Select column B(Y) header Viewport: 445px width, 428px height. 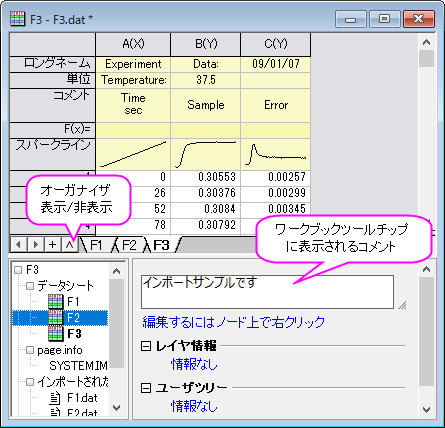tap(206, 44)
